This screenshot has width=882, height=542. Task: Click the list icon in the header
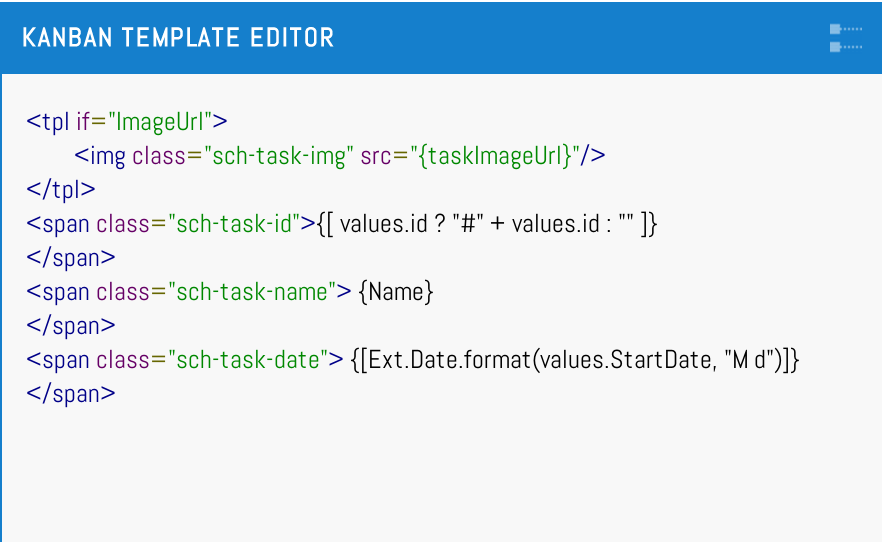click(845, 38)
